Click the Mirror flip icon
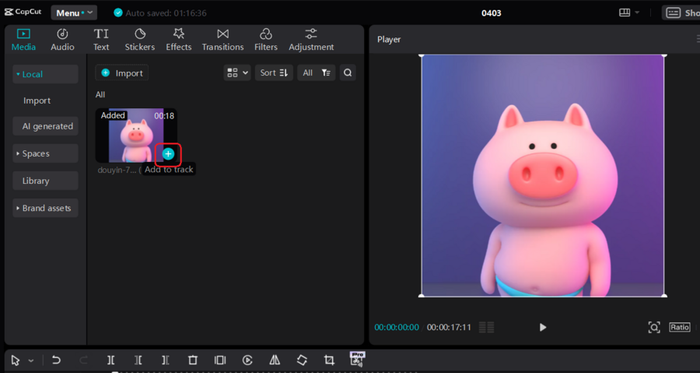Image resolution: width=700 pixels, height=373 pixels. click(x=275, y=360)
